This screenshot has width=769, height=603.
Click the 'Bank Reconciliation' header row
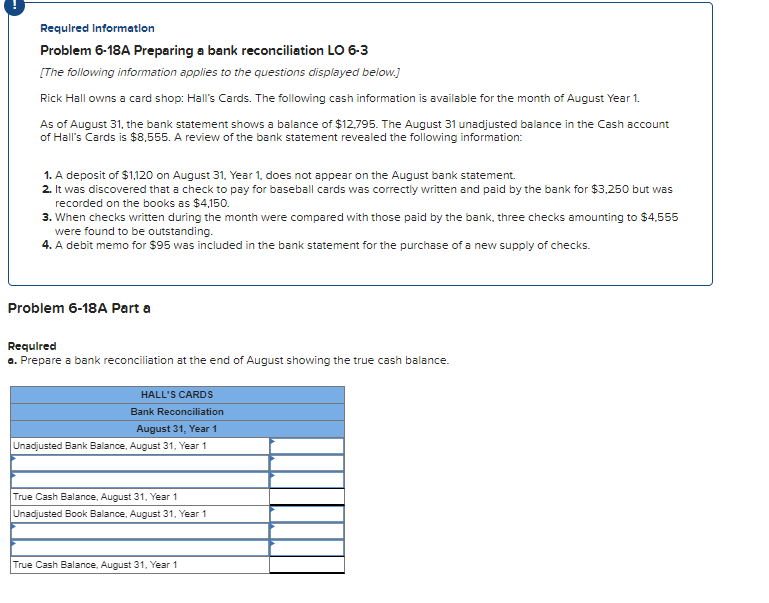(x=177, y=412)
